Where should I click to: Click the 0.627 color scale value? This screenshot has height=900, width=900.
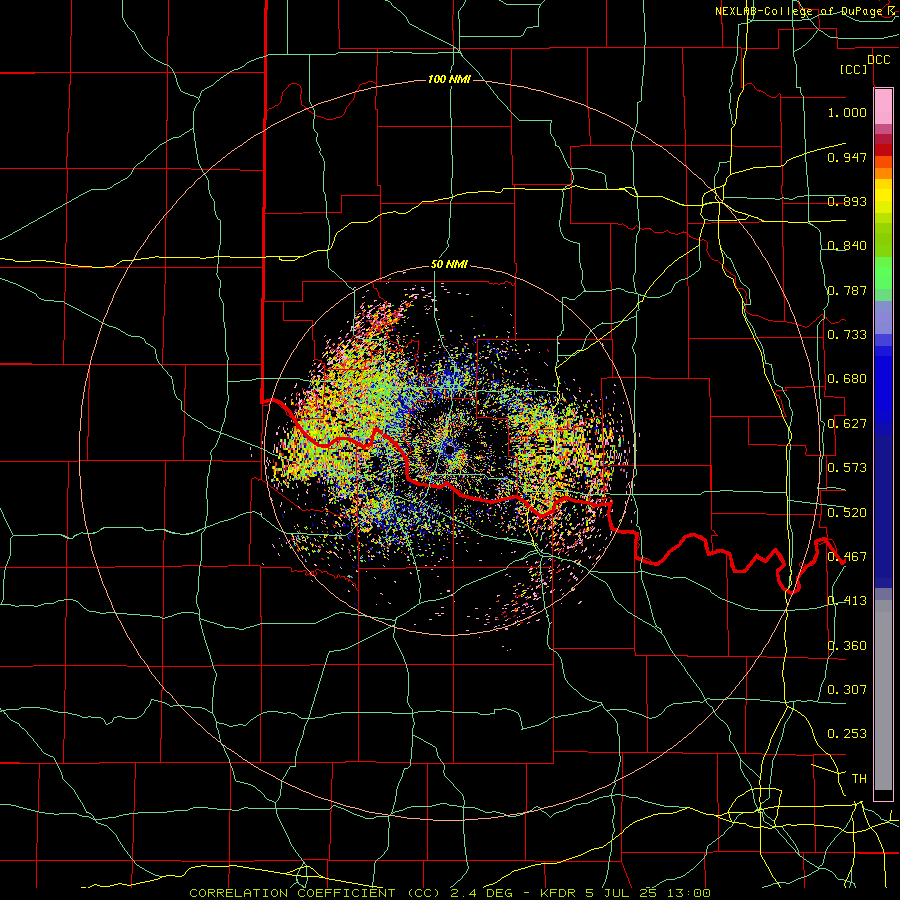pos(847,423)
